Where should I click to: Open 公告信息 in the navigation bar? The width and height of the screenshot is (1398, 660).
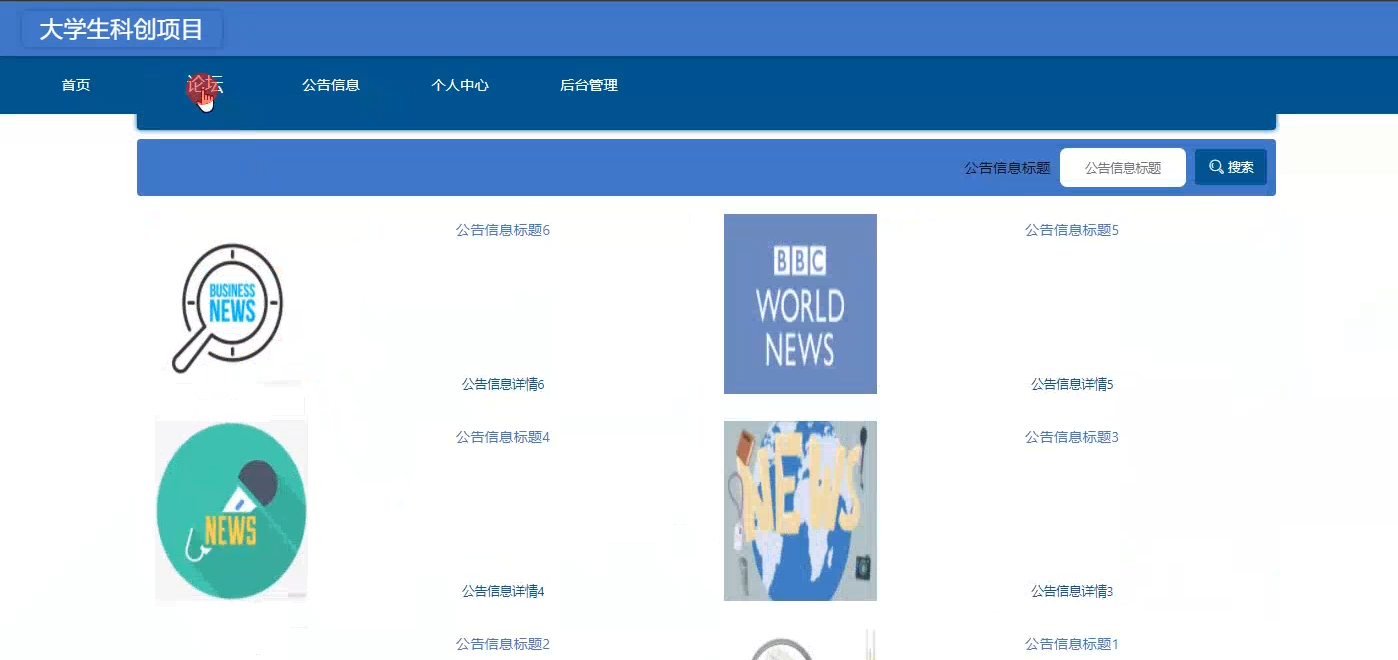pos(331,86)
